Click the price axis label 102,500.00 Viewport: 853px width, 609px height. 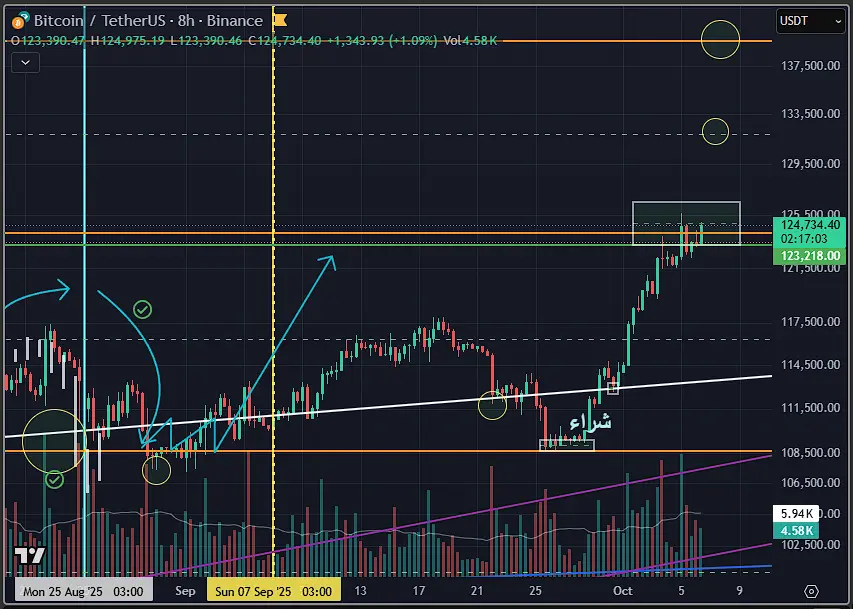(x=810, y=545)
